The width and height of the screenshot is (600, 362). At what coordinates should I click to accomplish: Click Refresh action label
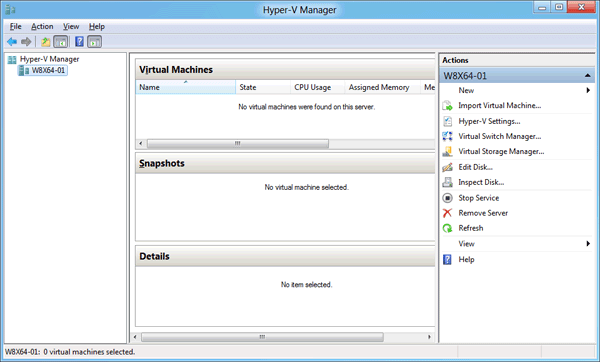coord(471,228)
